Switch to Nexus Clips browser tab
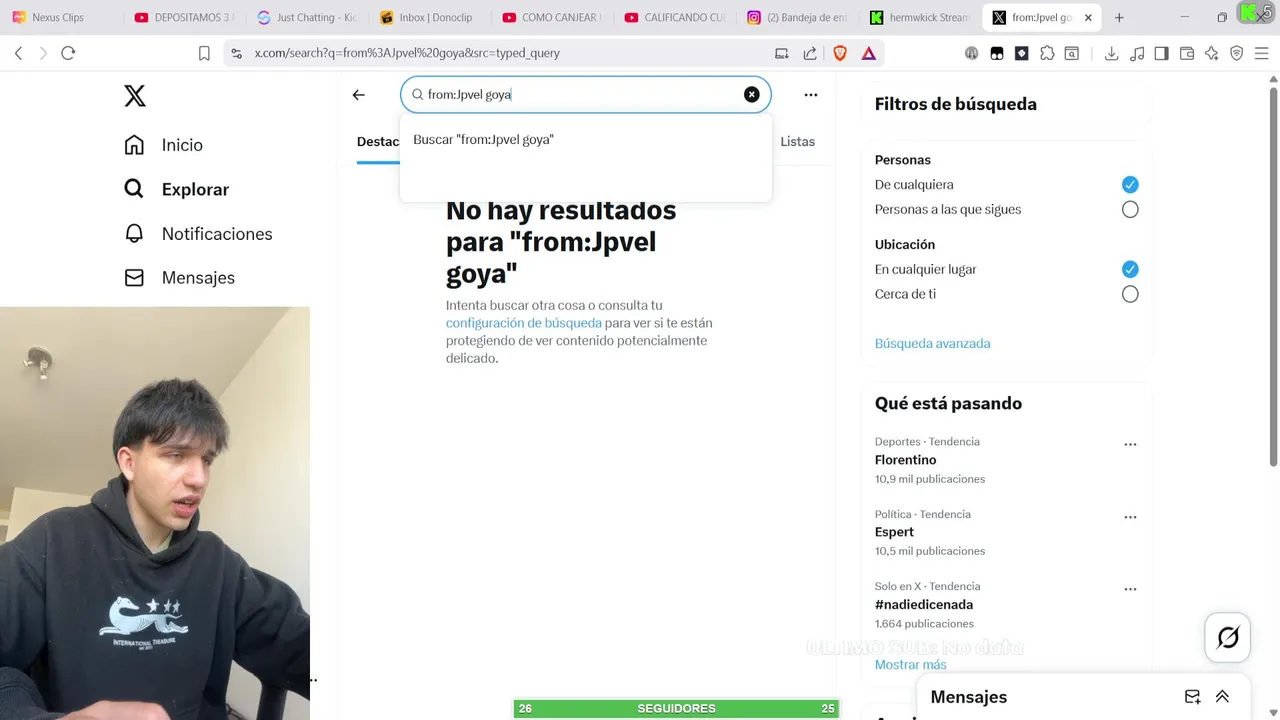 pos(58,17)
